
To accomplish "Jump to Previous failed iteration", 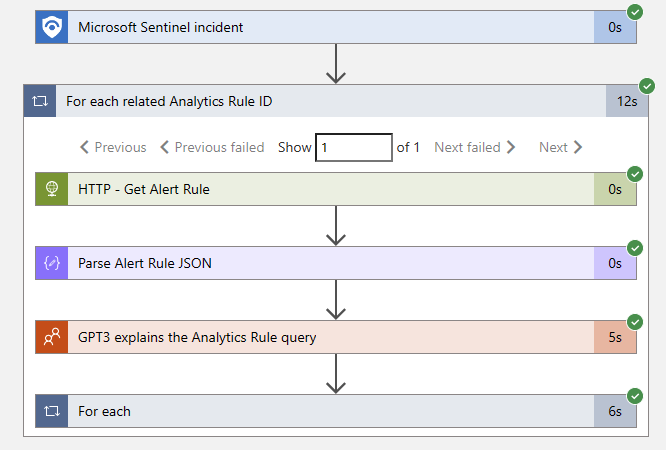I will pyautogui.click(x=212, y=147).
